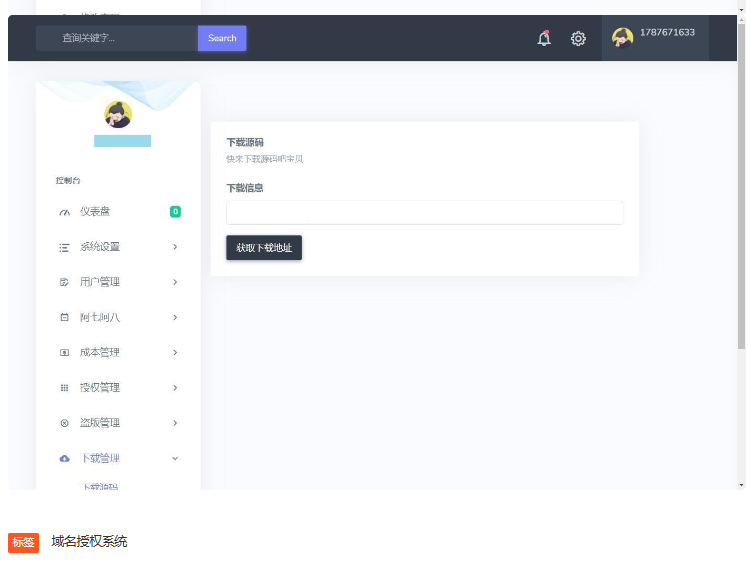The image size is (751, 562).
Task: Click the 获取下载地址 button
Action: click(264, 247)
